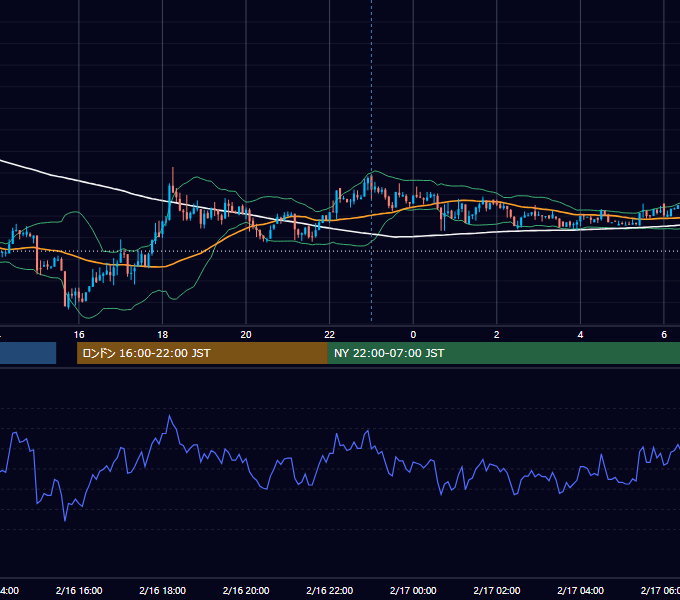Click the oscillator peak near 18:00
This screenshot has width=680, height=600.
point(170,416)
